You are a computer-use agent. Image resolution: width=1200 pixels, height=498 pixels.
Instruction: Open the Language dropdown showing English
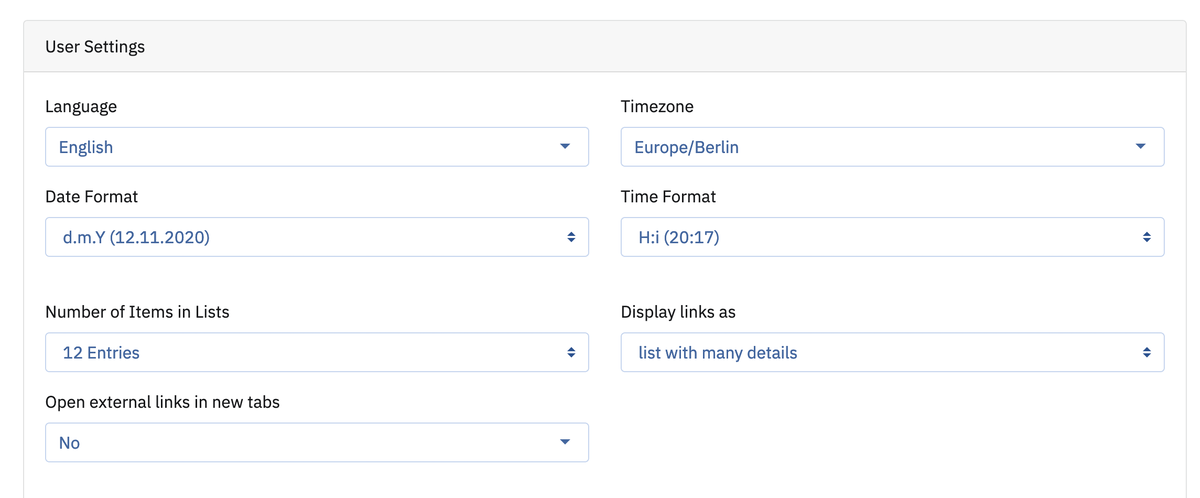[300, 147]
